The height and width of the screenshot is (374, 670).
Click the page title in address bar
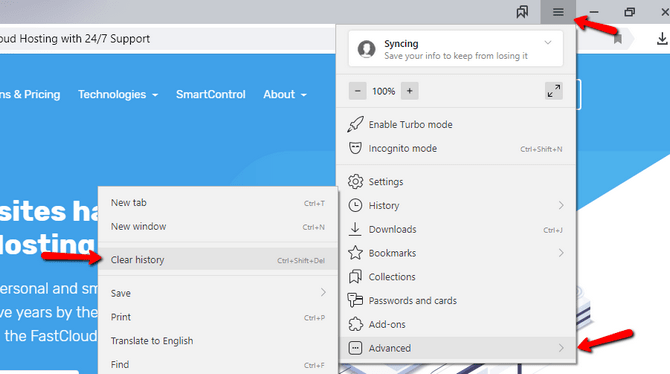tap(75, 39)
